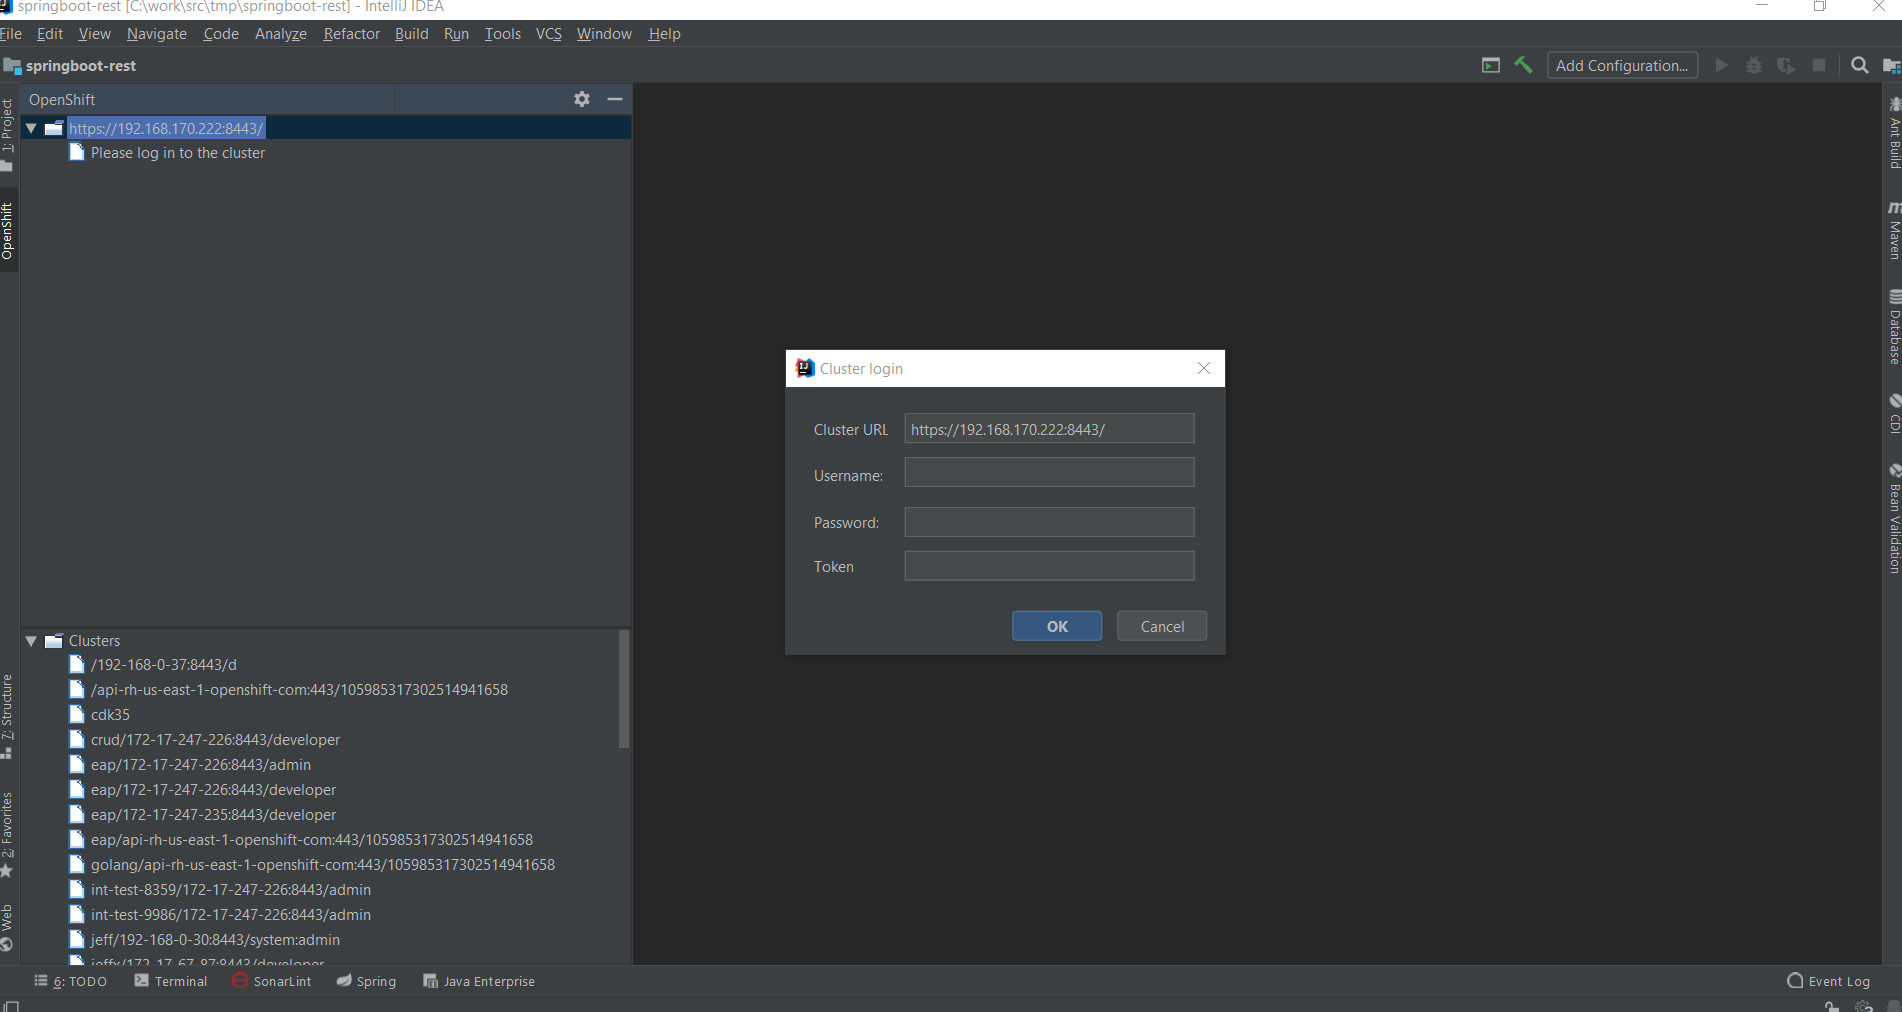Viewport: 1902px width, 1012px height.
Task: Open the Spring tool window
Action: [x=366, y=981]
